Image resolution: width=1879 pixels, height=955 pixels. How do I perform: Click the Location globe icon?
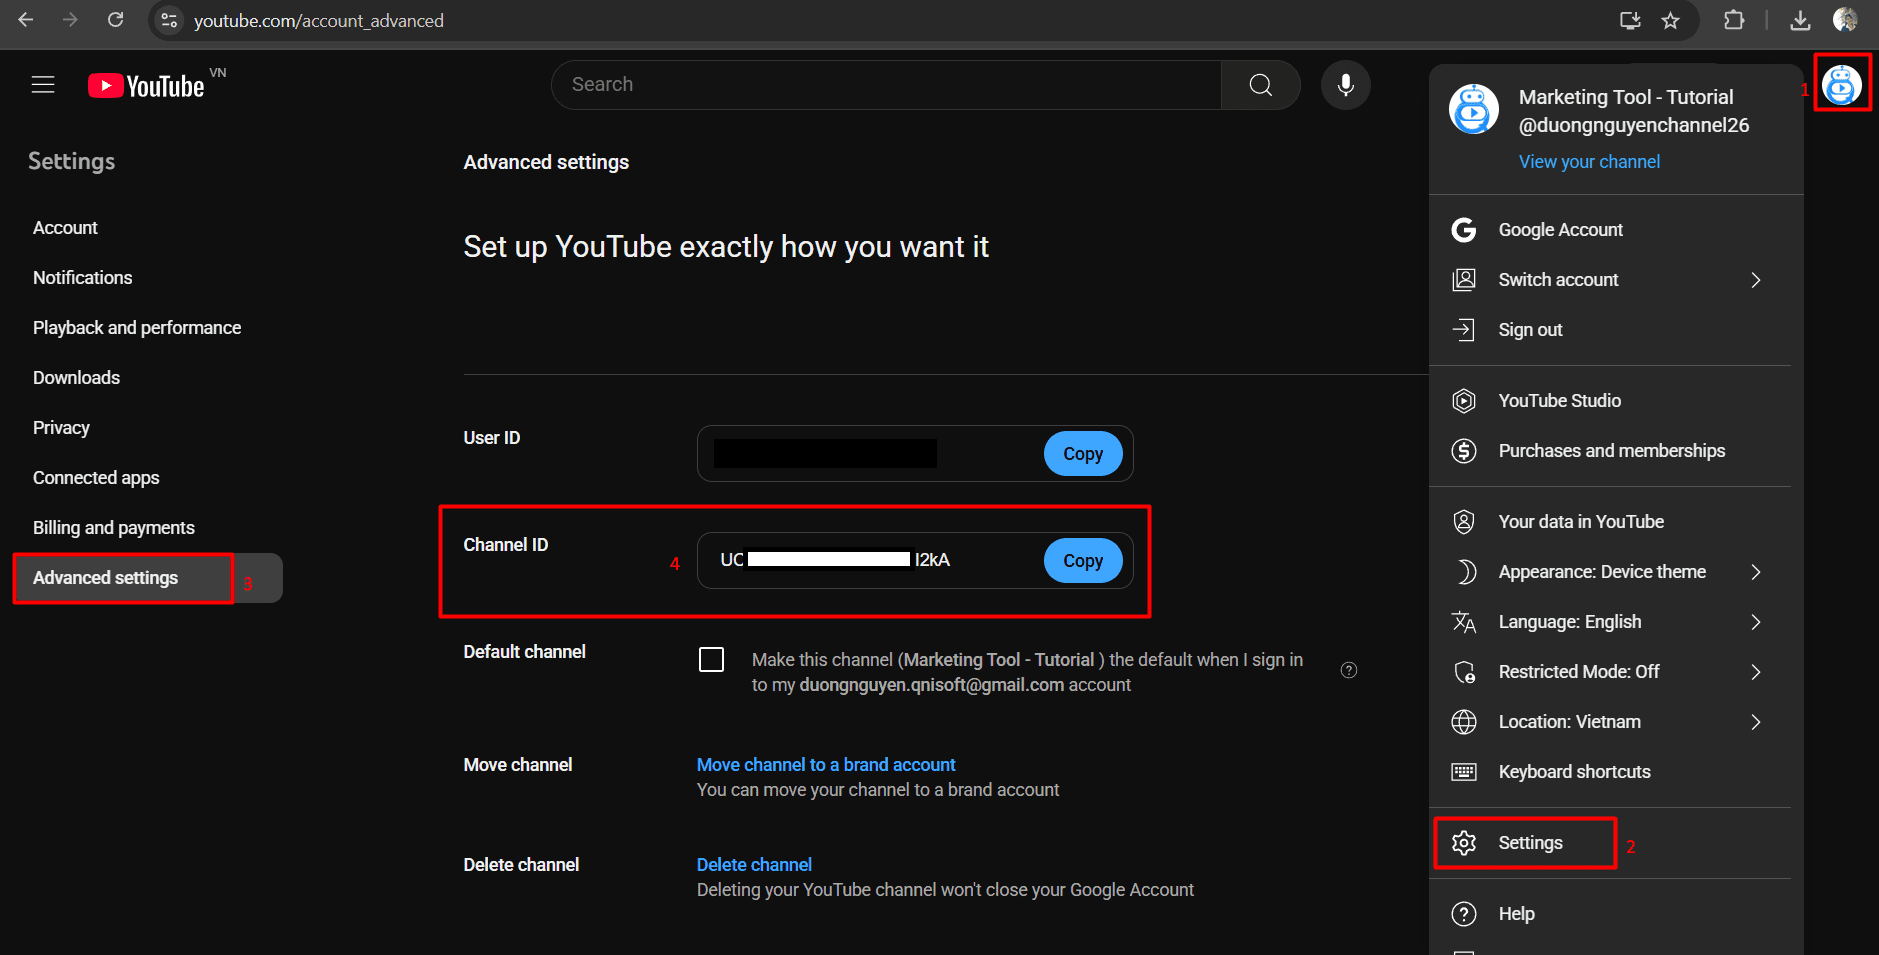(x=1464, y=722)
